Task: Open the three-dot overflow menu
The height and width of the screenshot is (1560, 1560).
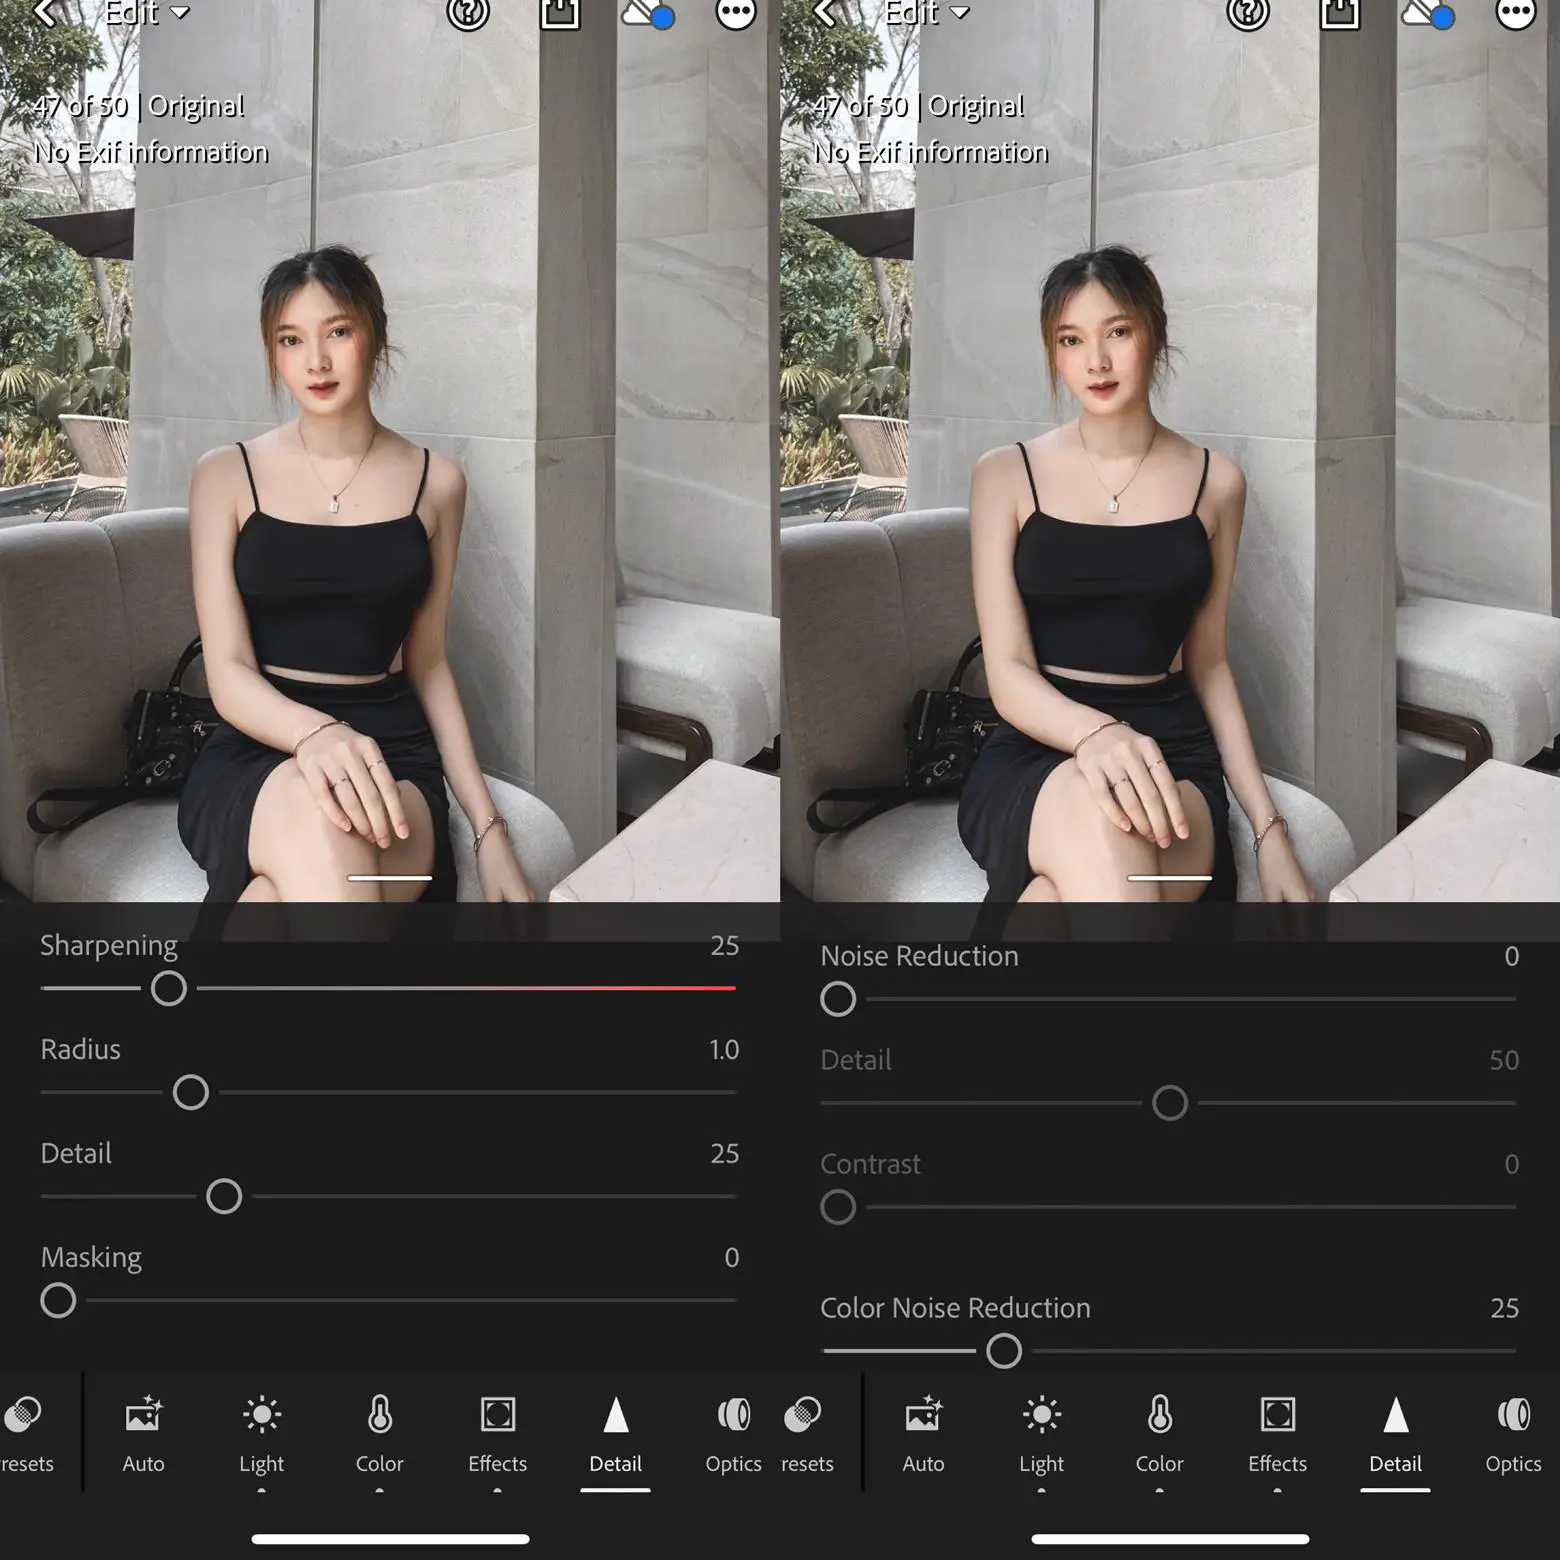Action: [735, 15]
